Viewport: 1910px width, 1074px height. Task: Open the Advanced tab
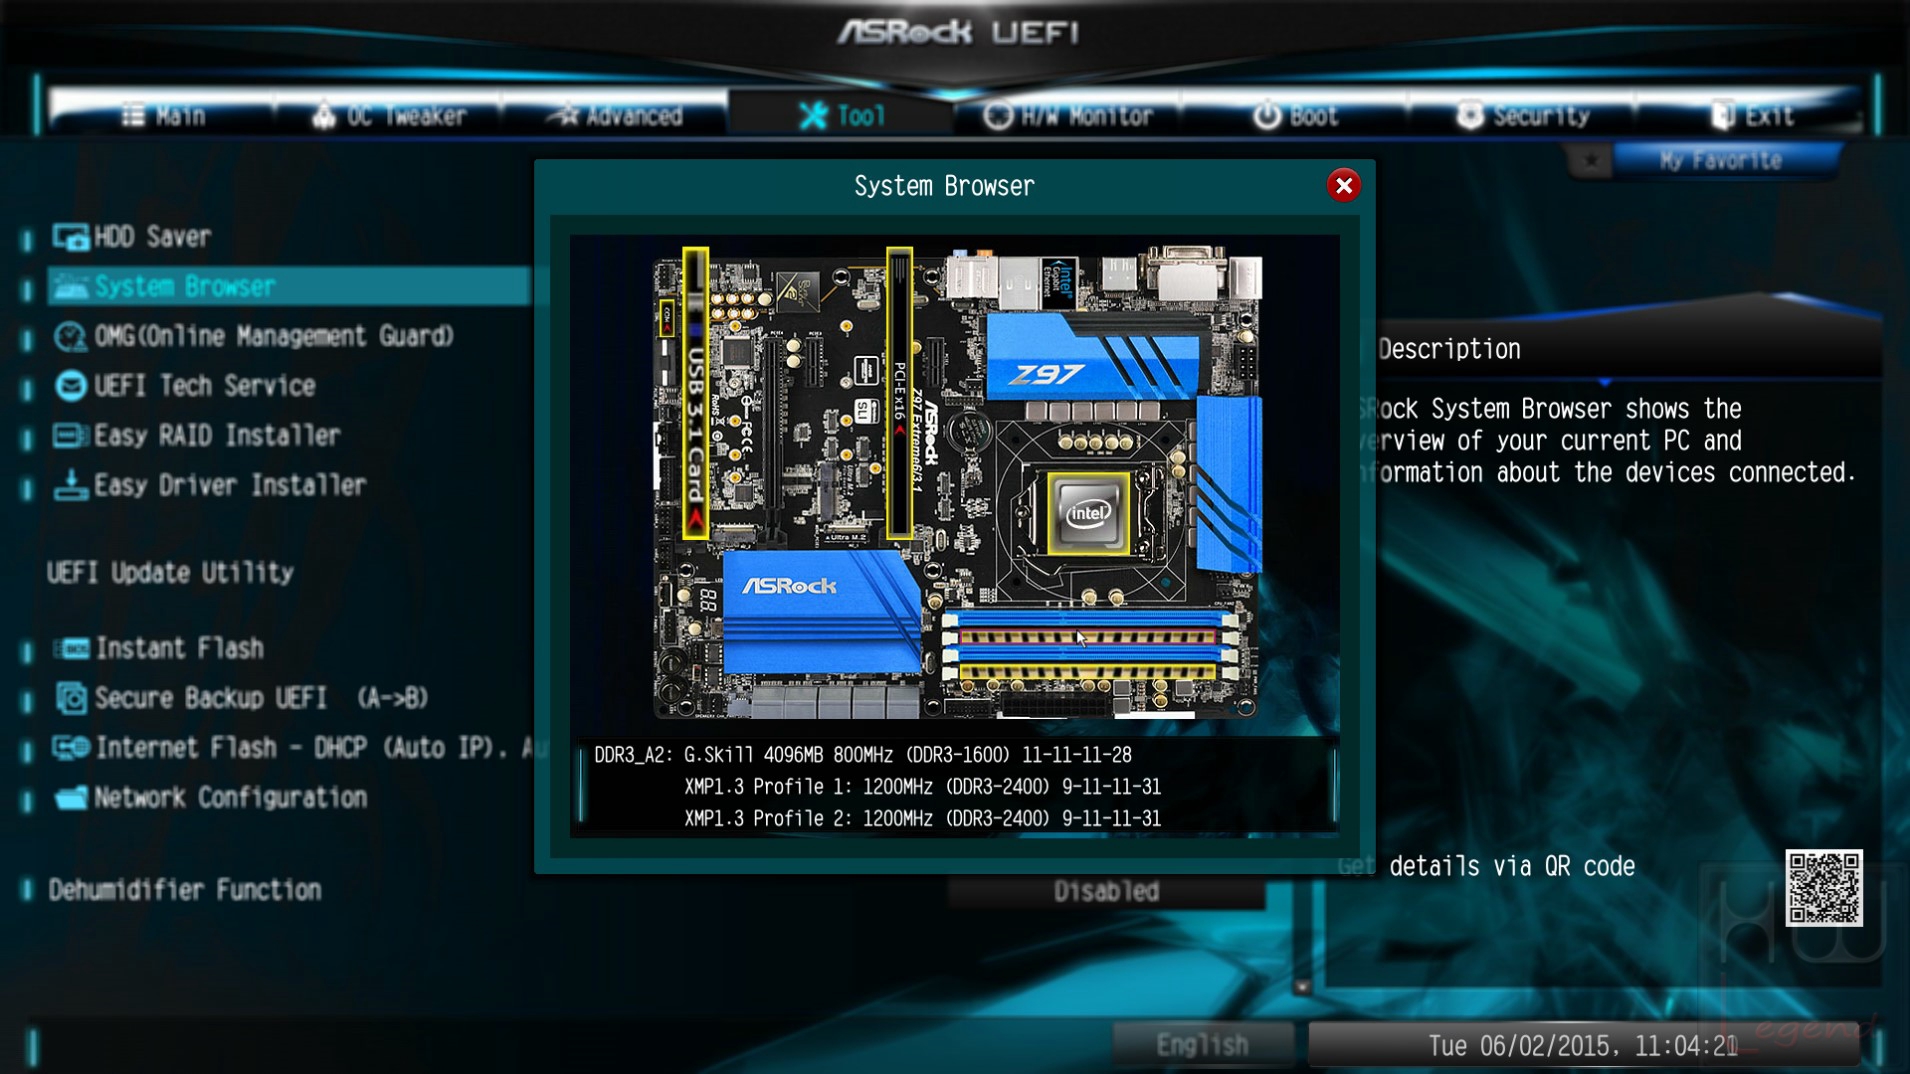[615, 116]
